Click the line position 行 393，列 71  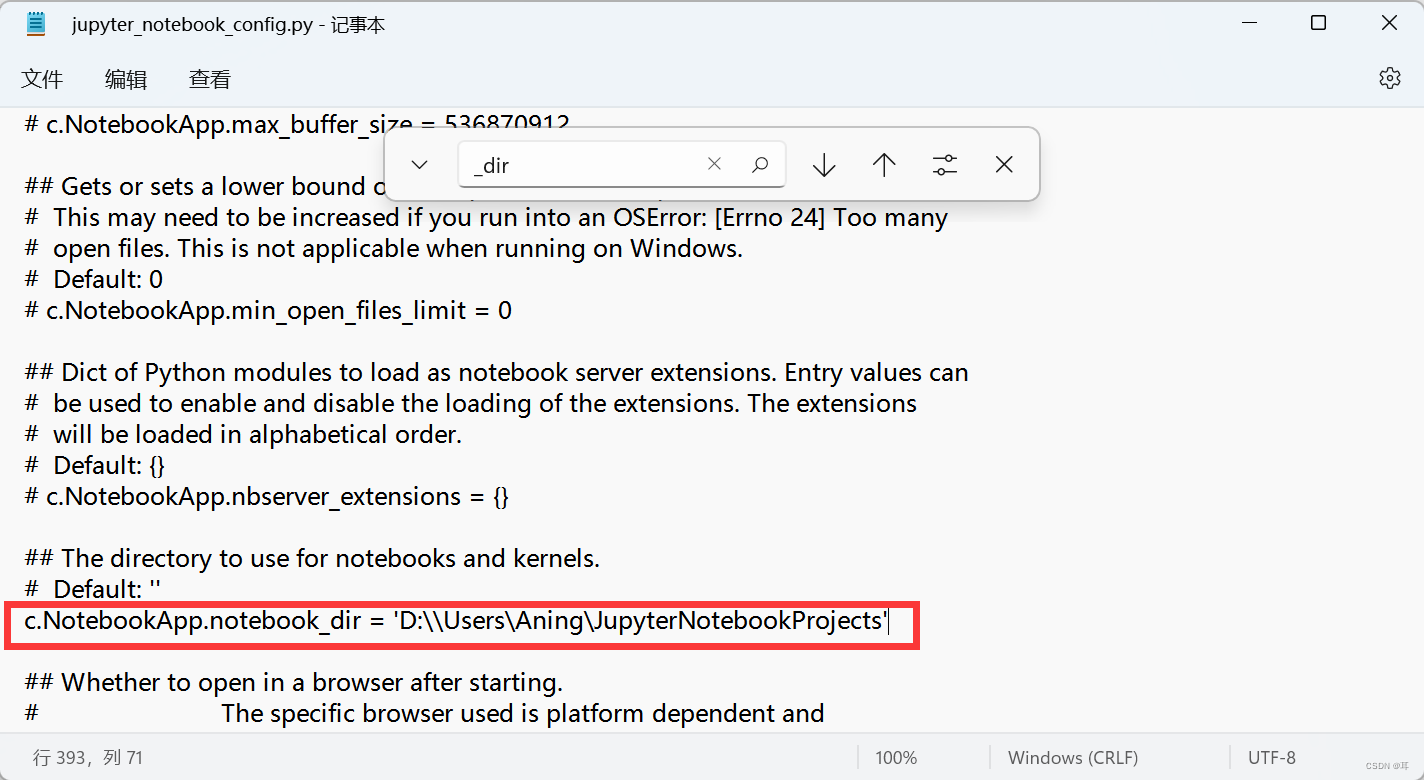(x=88, y=758)
